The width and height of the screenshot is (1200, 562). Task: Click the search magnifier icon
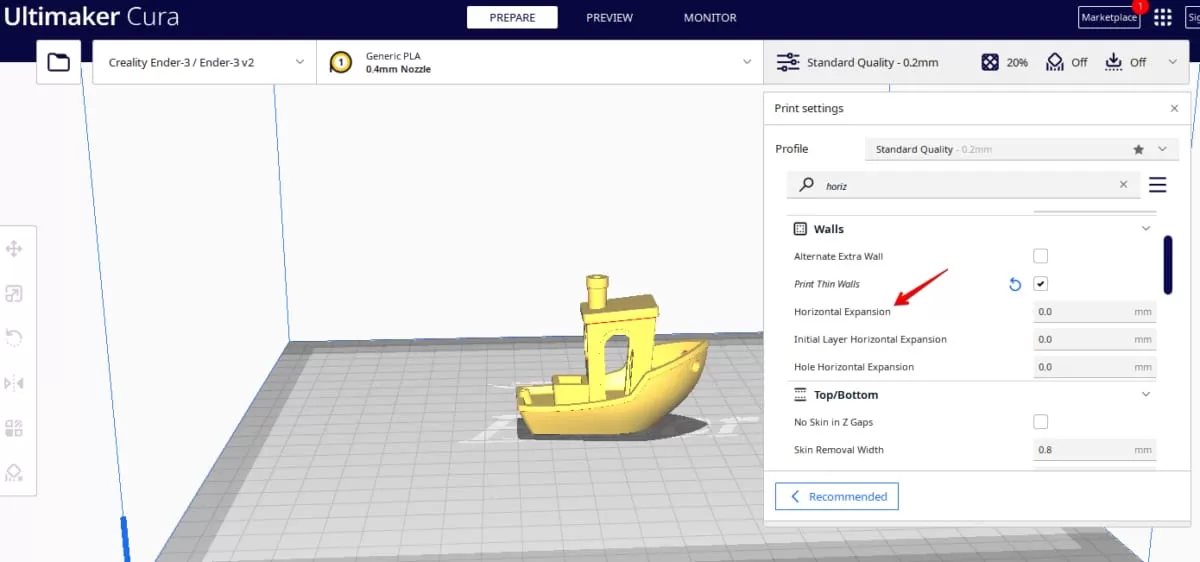(x=806, y=184)
